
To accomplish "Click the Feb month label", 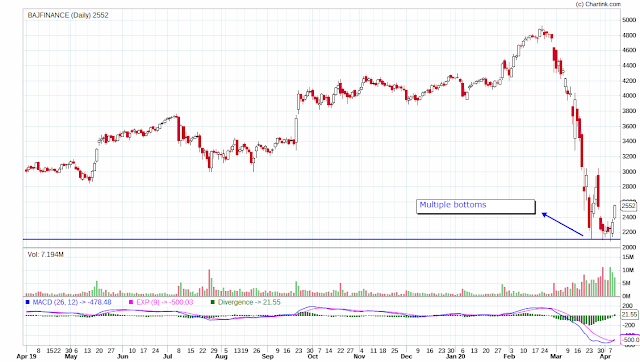I will pyautogui.click(x=509, y=357).
